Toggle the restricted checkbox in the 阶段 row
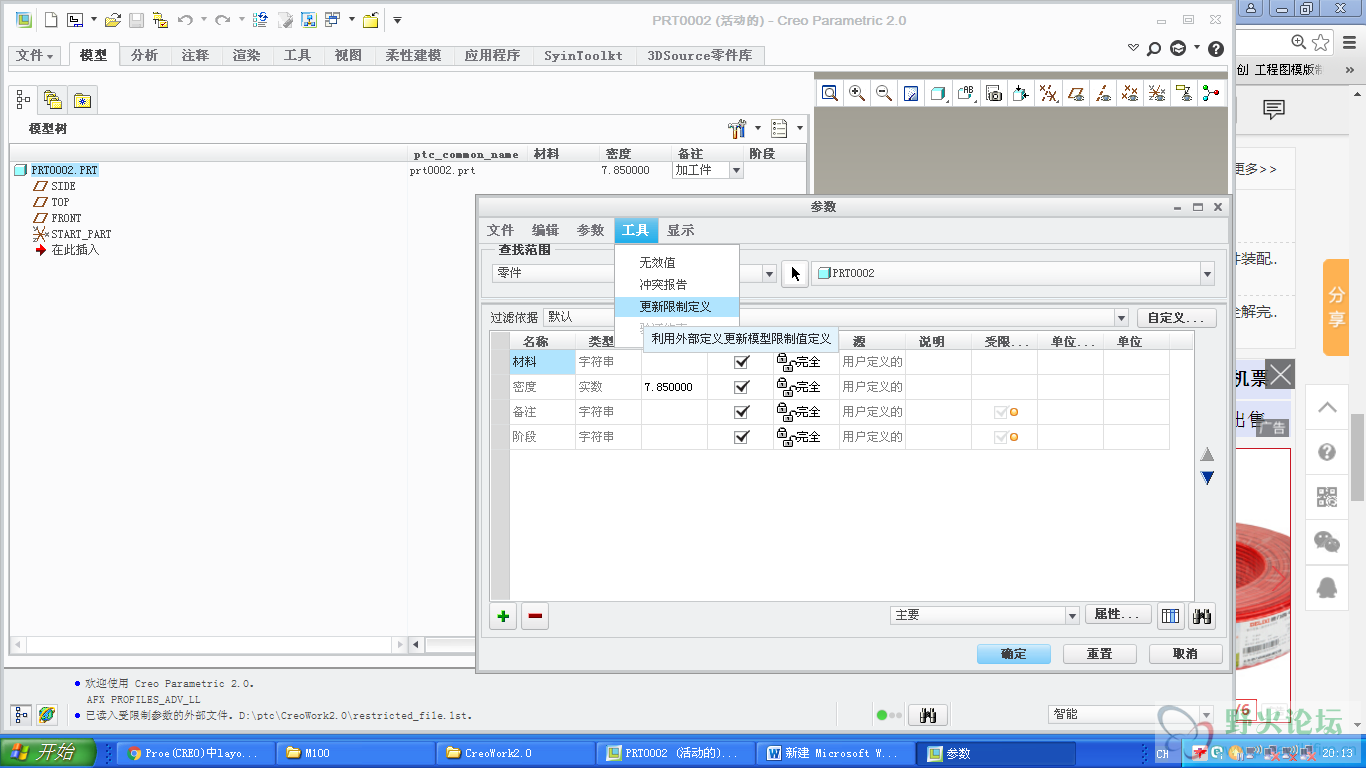 tap(1000, 437)
